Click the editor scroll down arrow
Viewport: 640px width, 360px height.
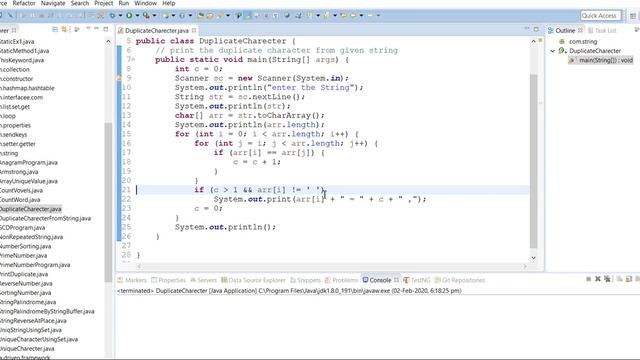point(533,258)
